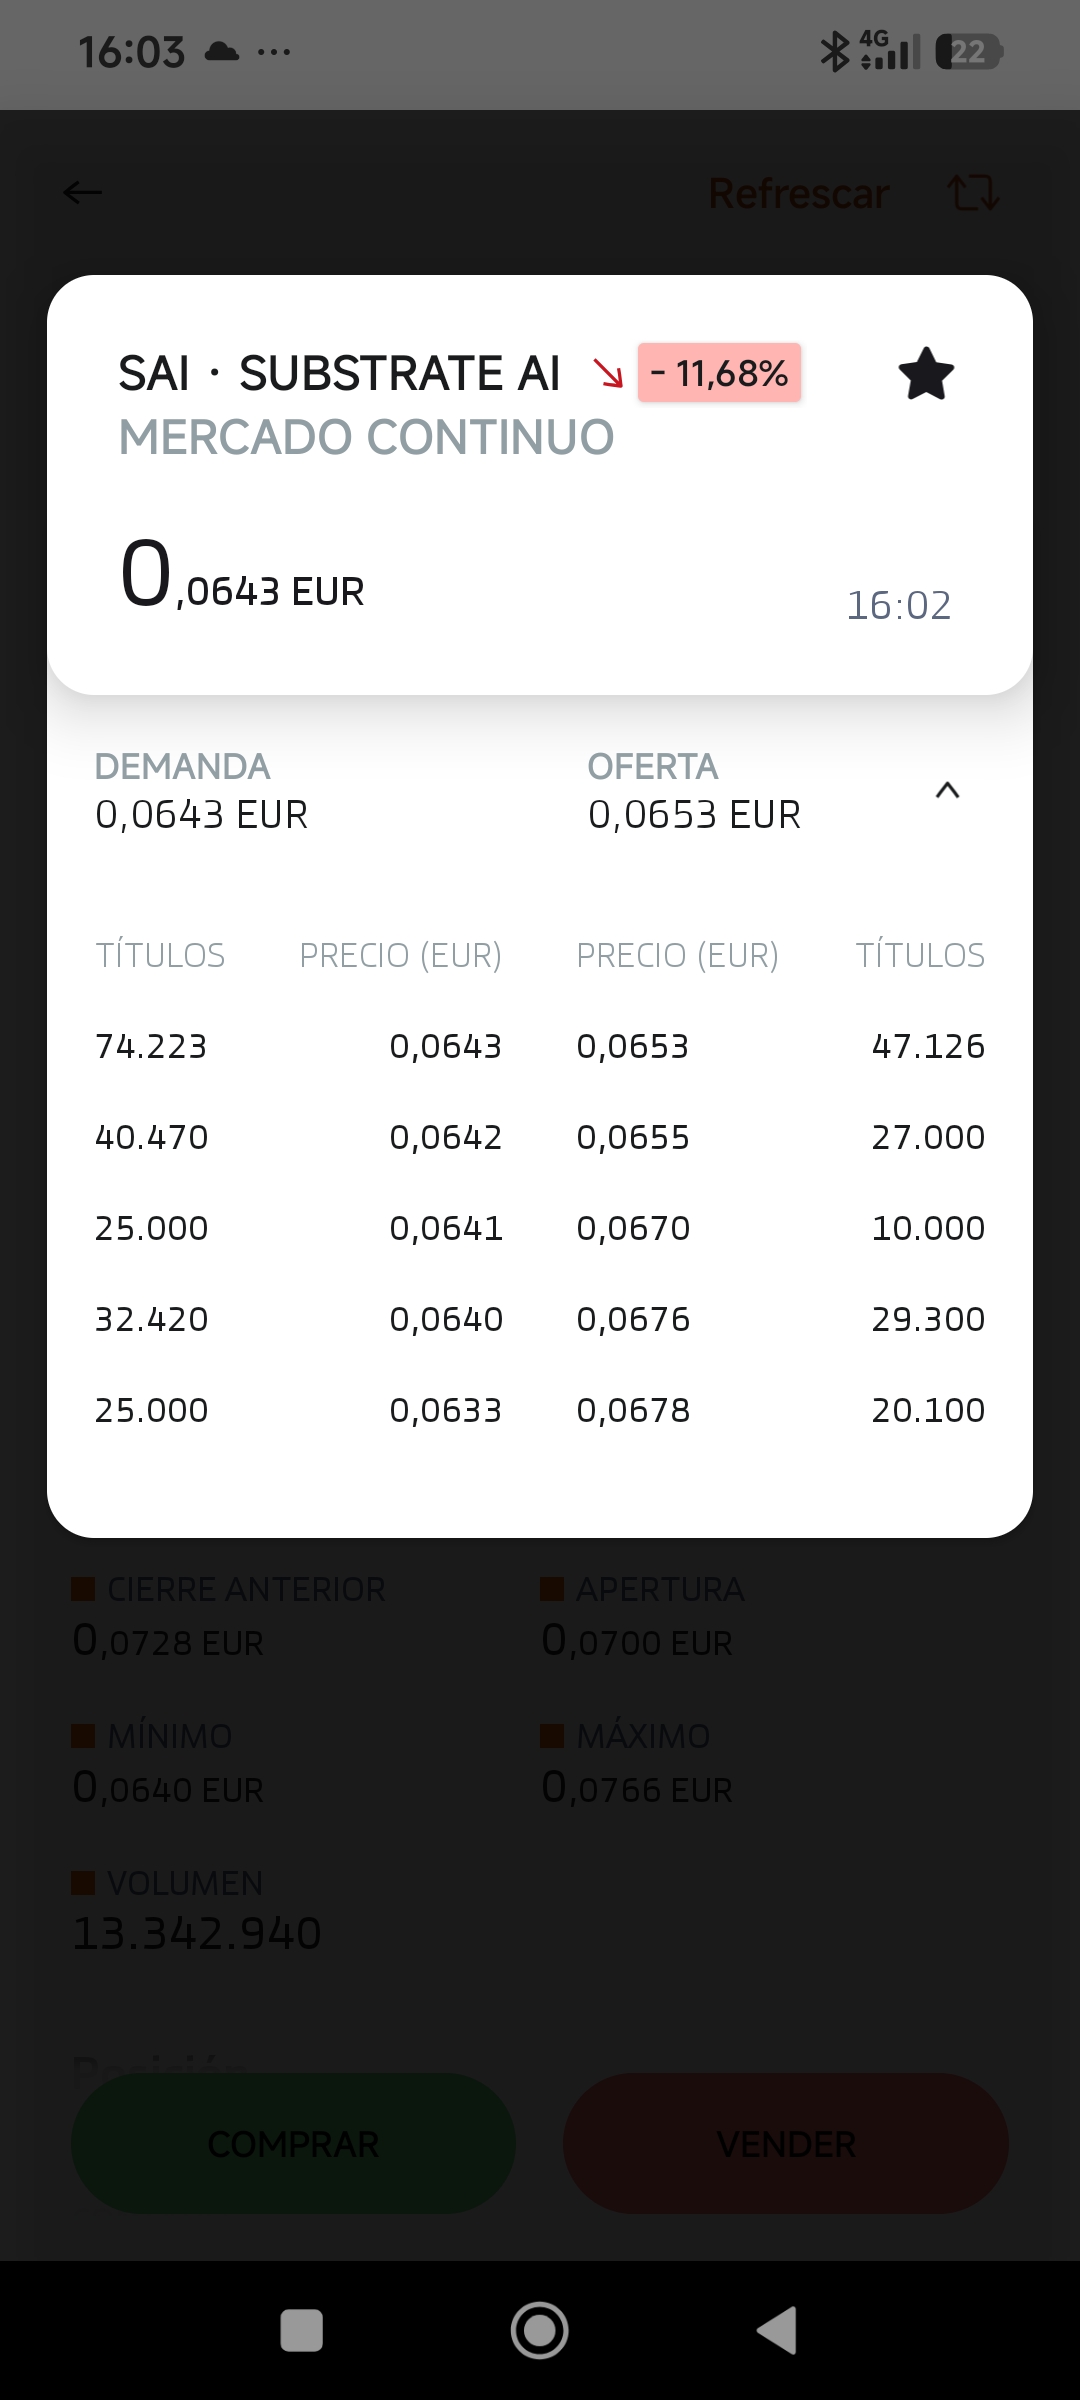Screen dimensions: 1080x2400
Task: Tap the -11,68% change badge
Action: point(720,373)
